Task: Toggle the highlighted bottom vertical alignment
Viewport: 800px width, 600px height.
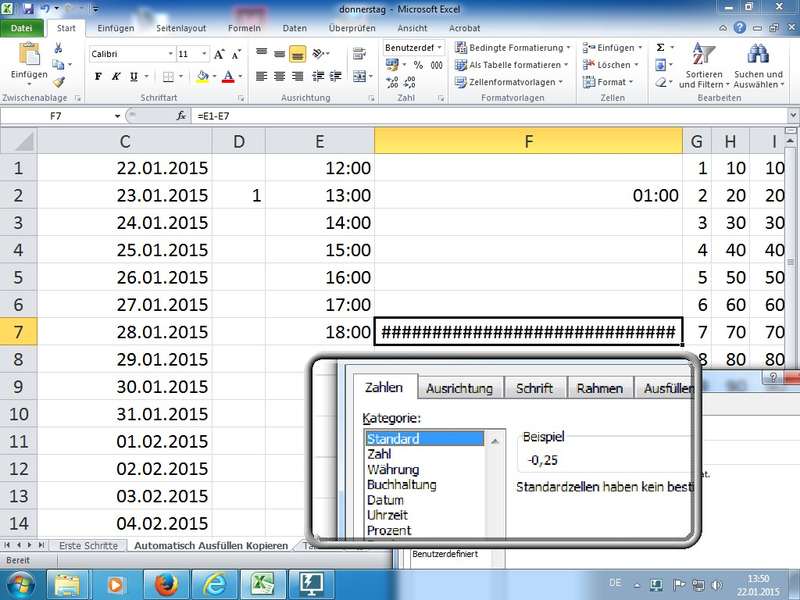Action: coord(297,54)
